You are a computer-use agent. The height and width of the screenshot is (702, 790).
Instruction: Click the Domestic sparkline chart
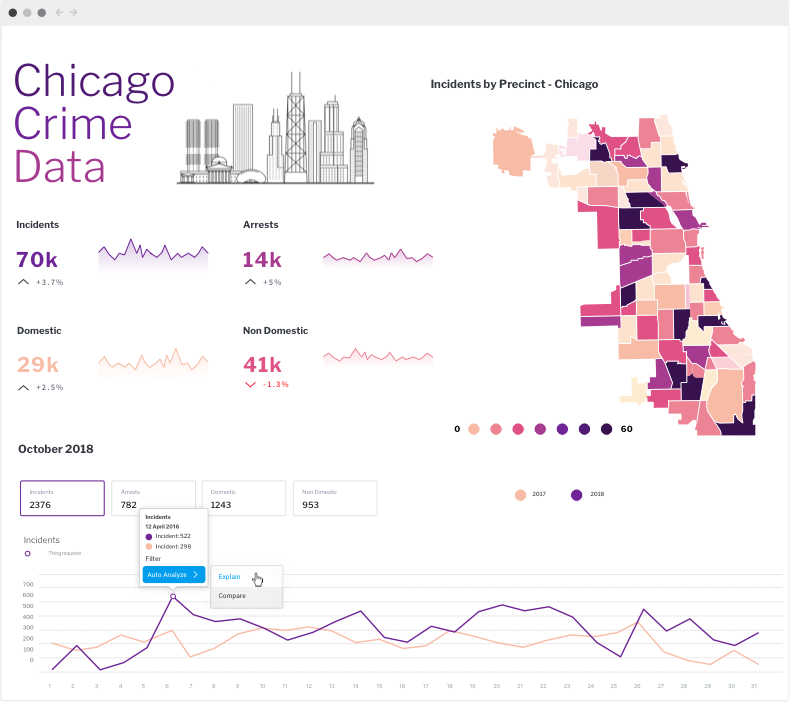[153, 362]
